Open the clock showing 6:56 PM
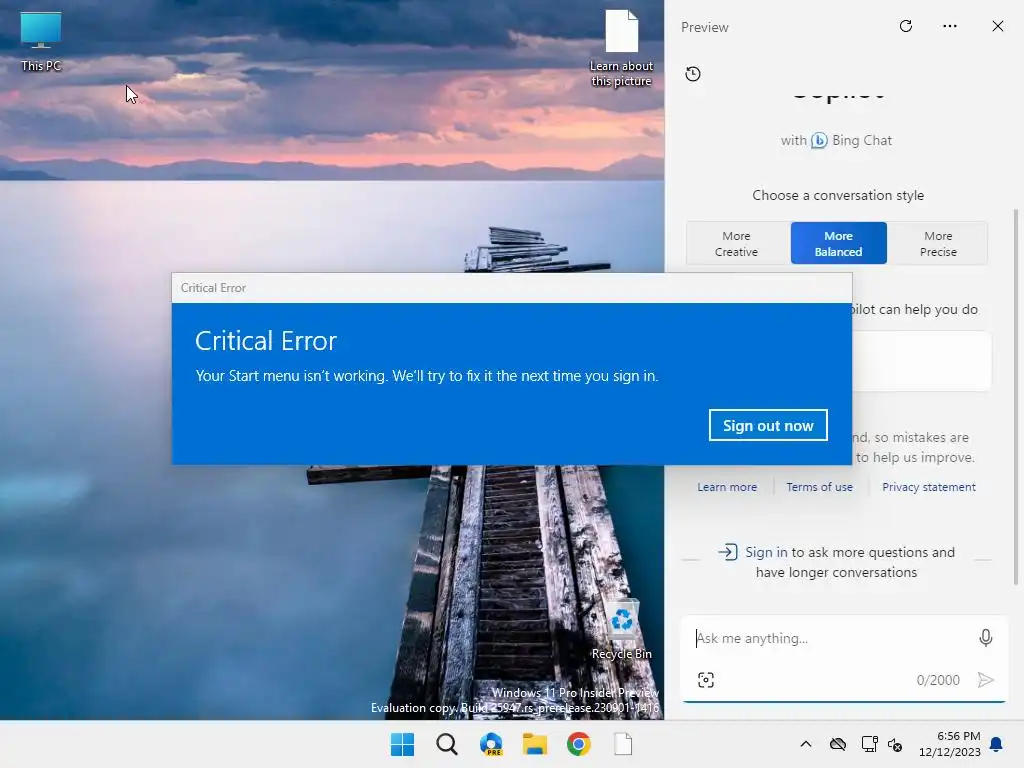Image resolution: width=1024 pixels, height=768 pixels. click(950, 744)
